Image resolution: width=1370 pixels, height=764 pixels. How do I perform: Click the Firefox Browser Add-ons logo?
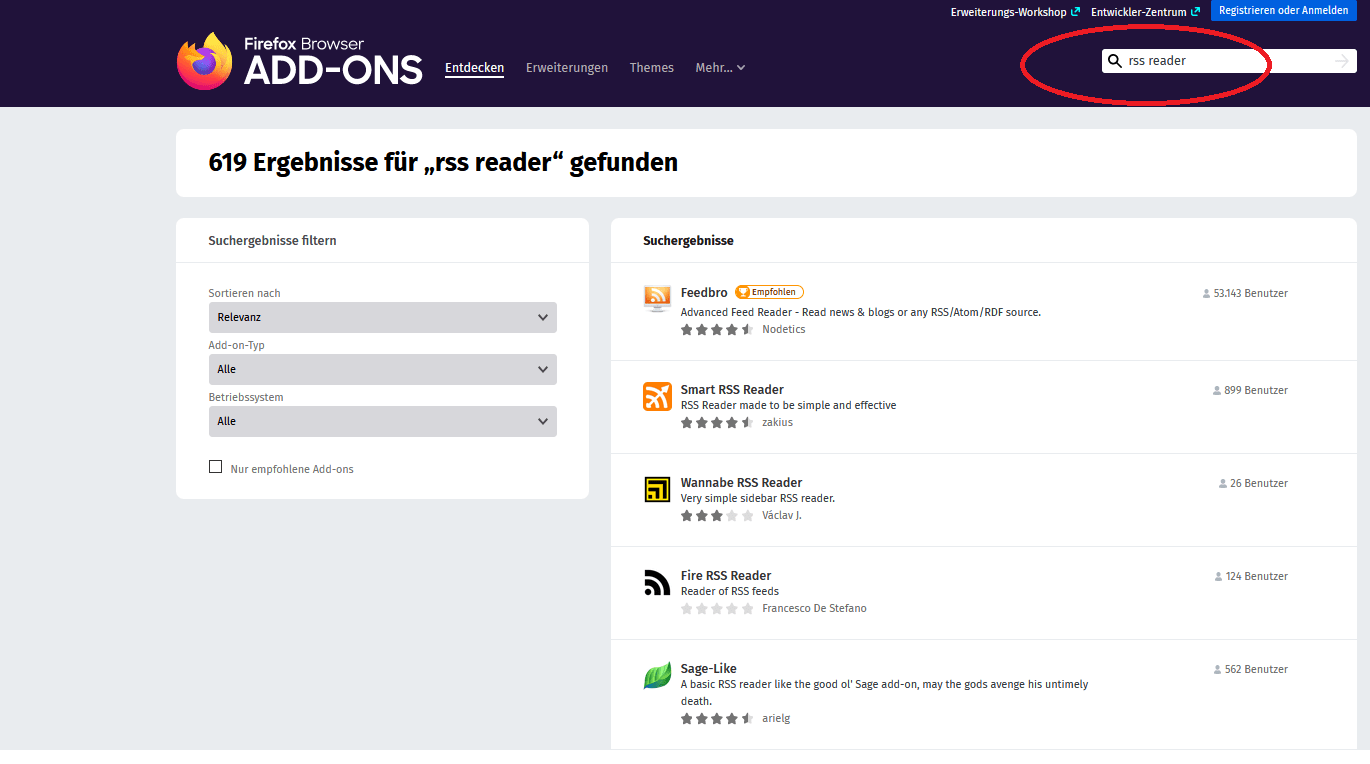pos(299,62)
